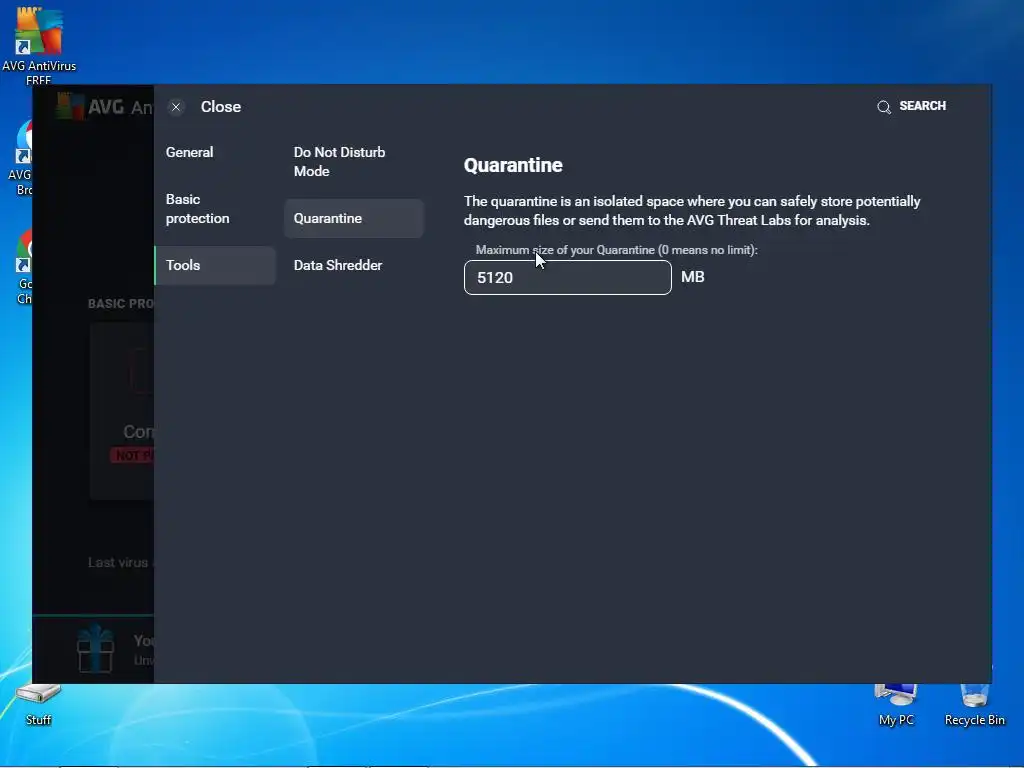The image size is (1024, 768).
Task: Click the Quarantine heading text
Action: [x=513, y=165]
